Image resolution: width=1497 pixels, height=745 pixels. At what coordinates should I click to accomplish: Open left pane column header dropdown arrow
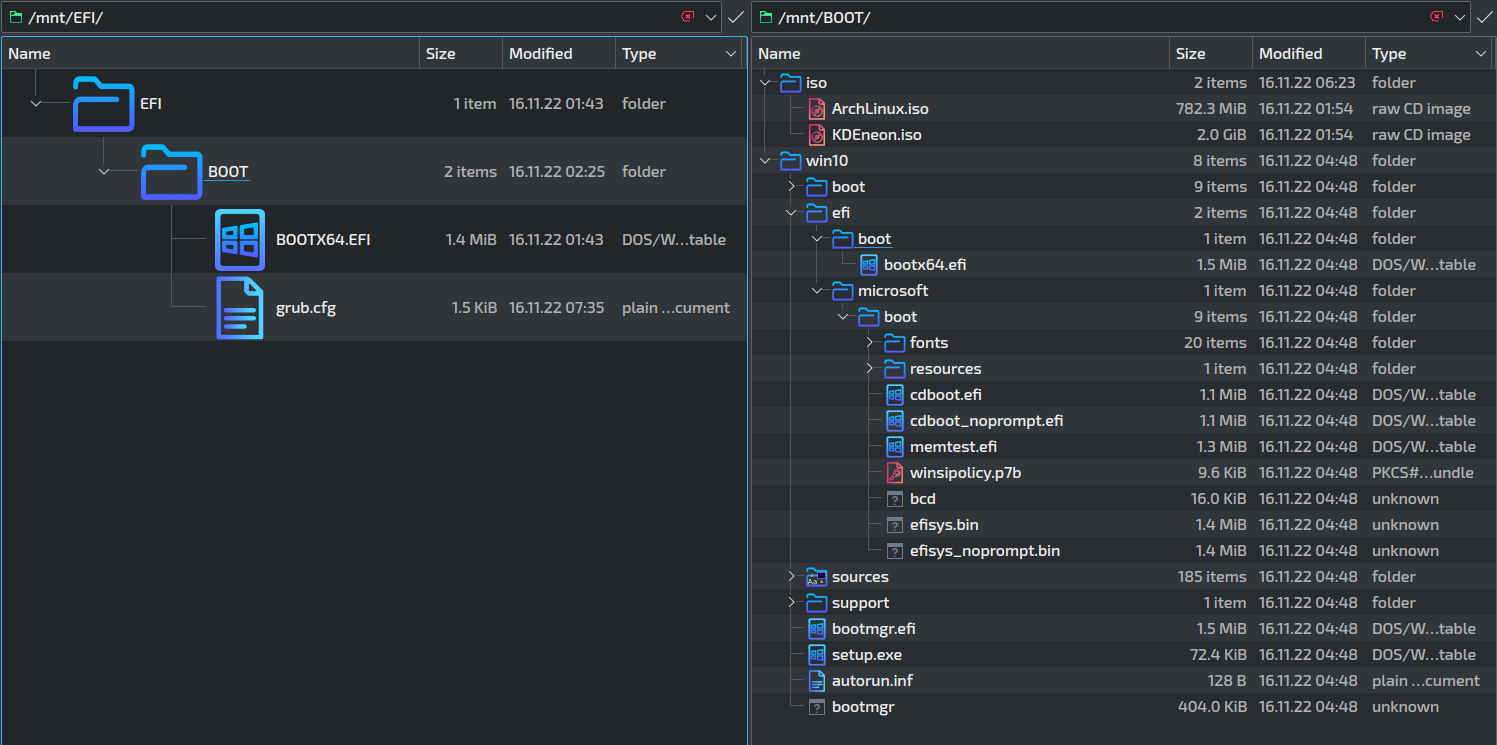tap(731, 54)
